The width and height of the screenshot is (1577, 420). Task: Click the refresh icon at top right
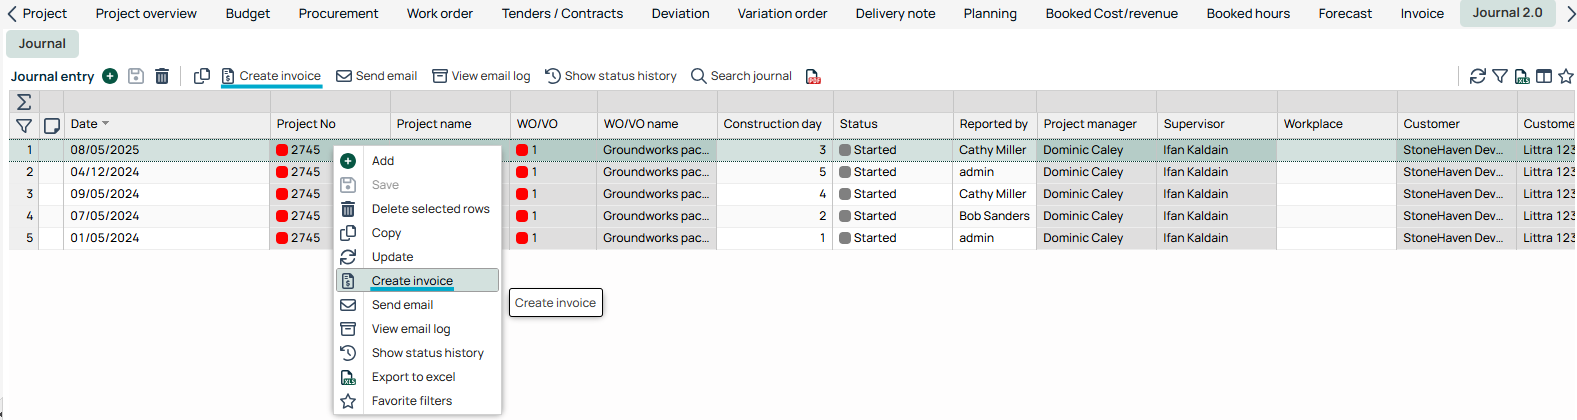coord(1478,76)
